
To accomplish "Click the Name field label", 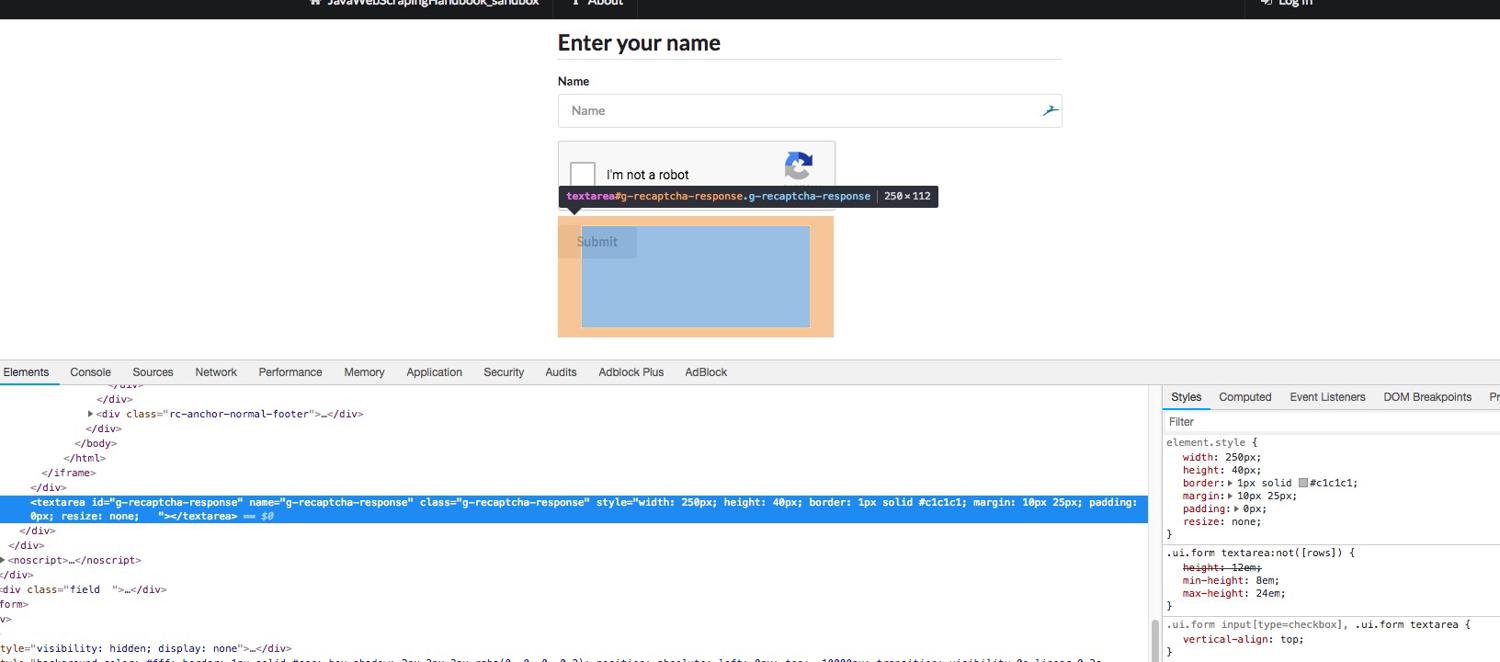I will pos(573,81).
